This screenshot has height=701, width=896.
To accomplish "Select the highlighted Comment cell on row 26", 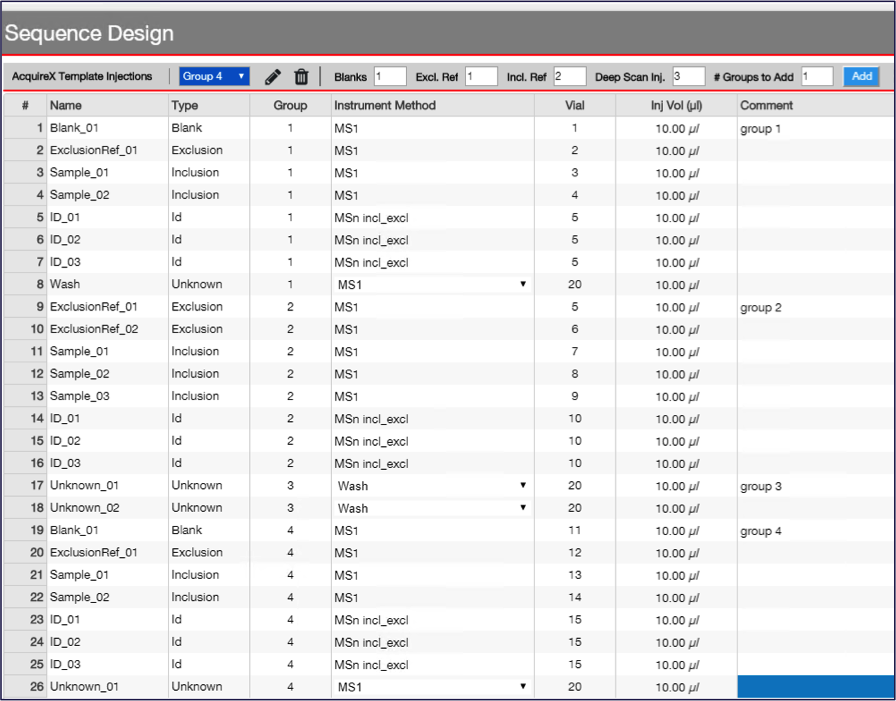I will (x=812, y=686).
